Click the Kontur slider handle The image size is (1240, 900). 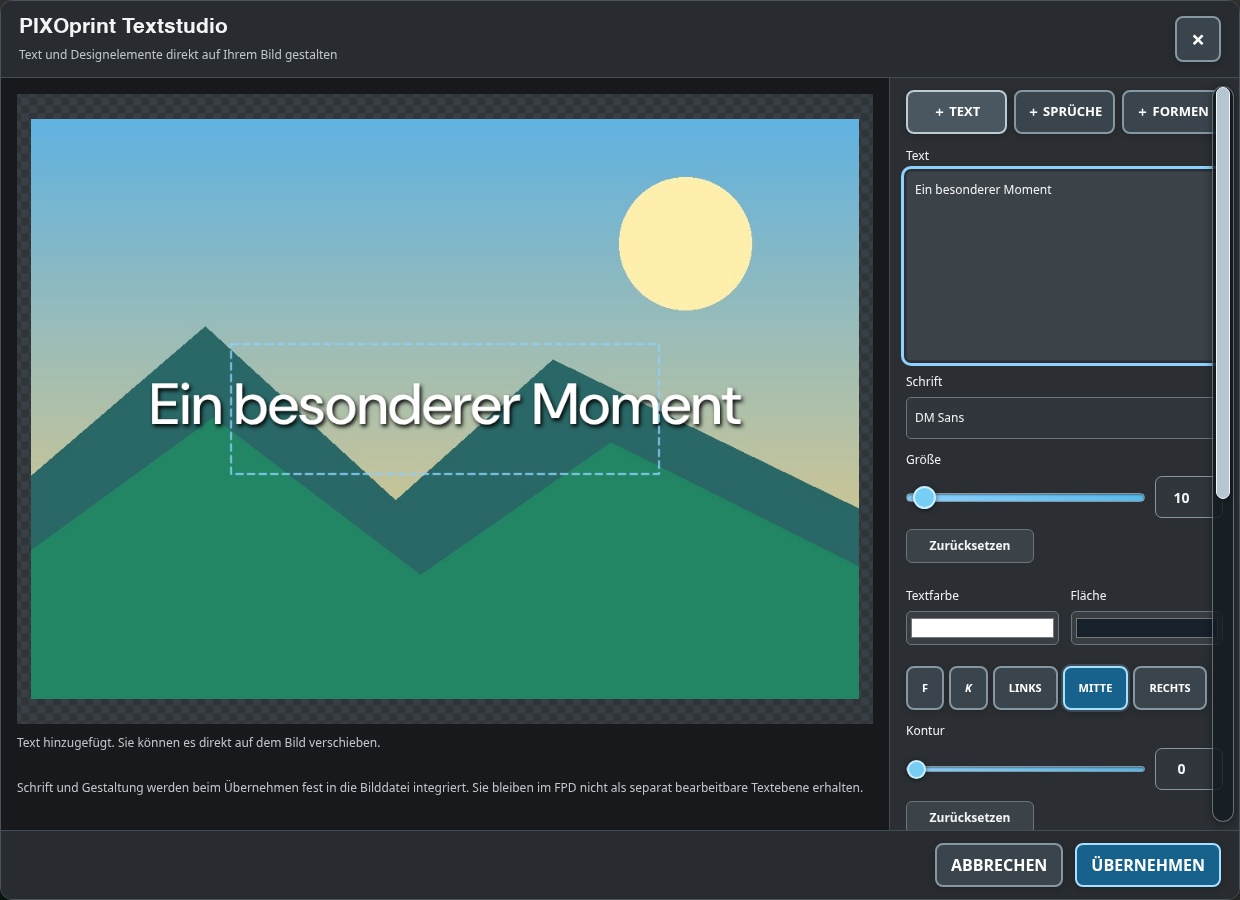coord(916,769)
